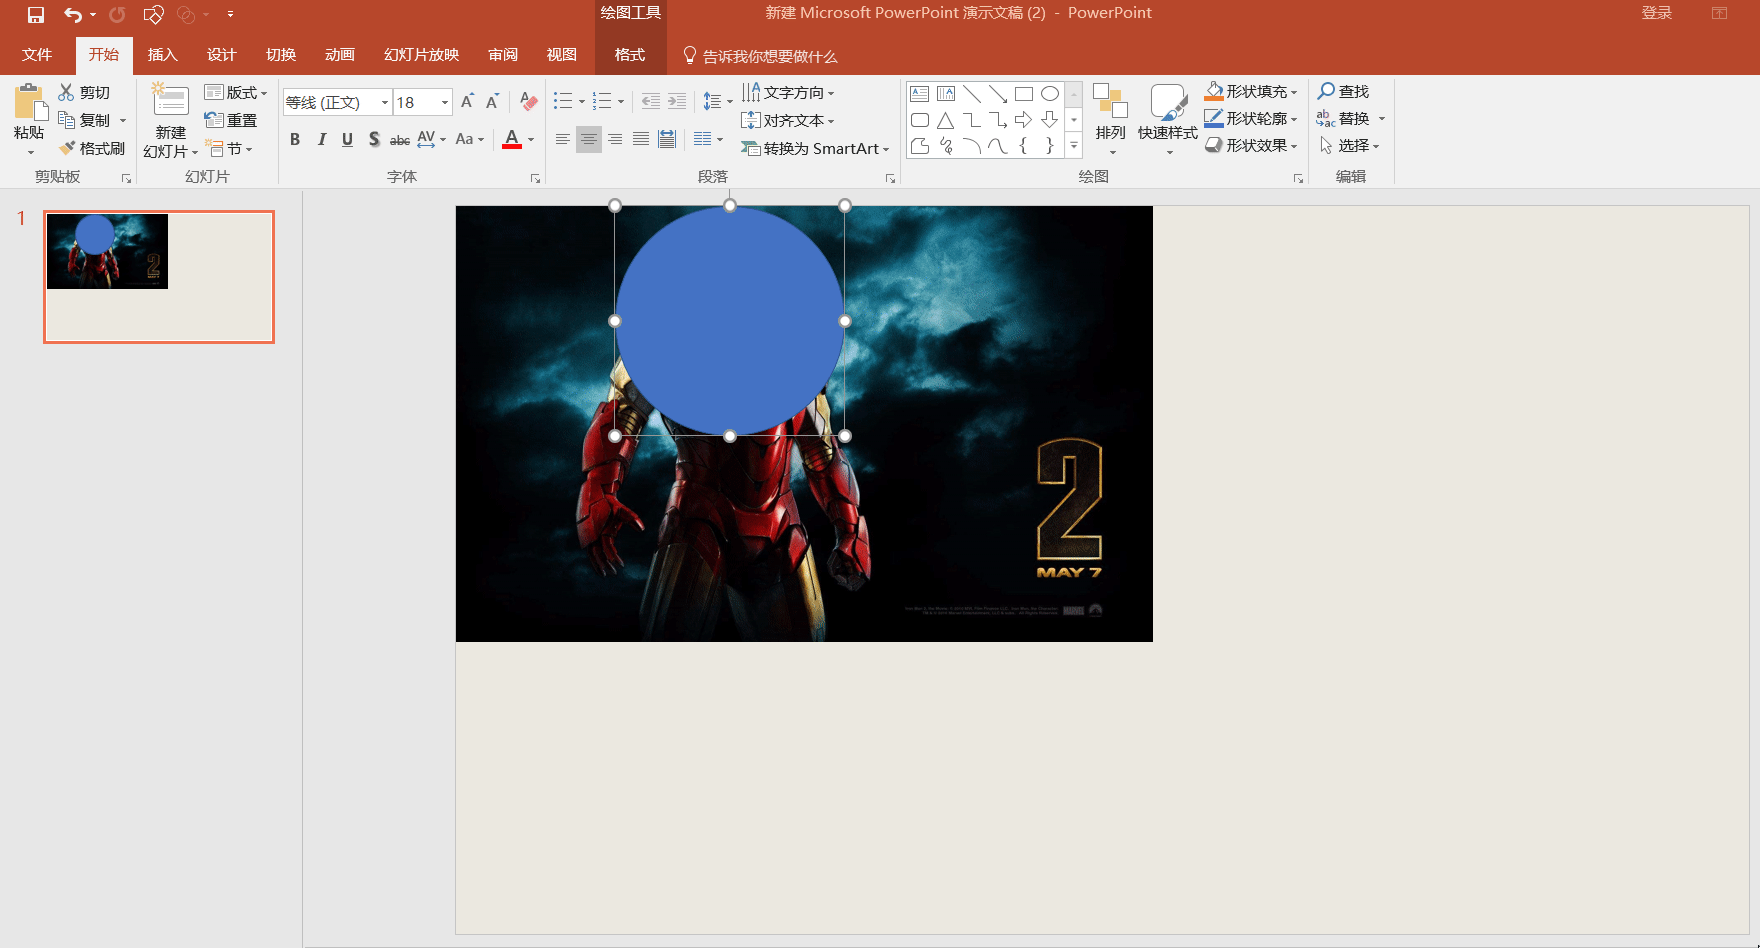
Task: Open the Layout (版式) dropdown
Action: pos(236,92)
